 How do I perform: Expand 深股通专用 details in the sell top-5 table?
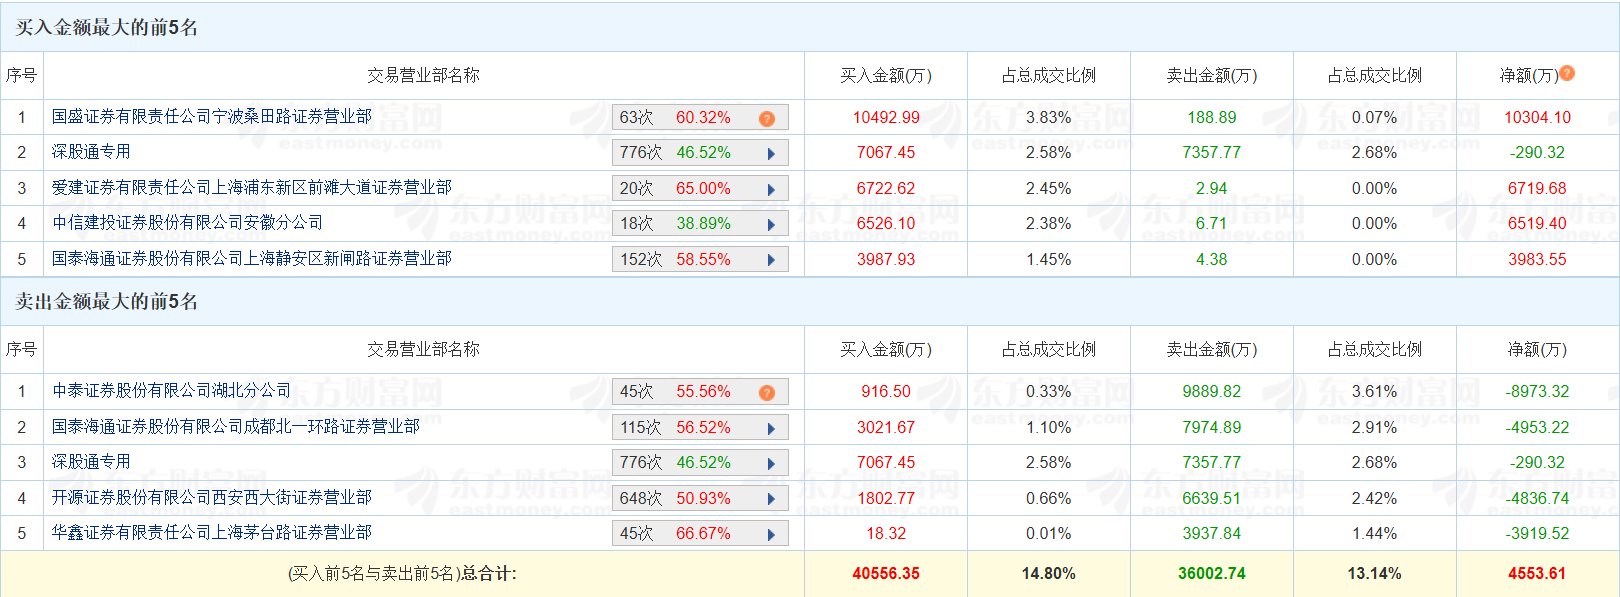[771, 463]
